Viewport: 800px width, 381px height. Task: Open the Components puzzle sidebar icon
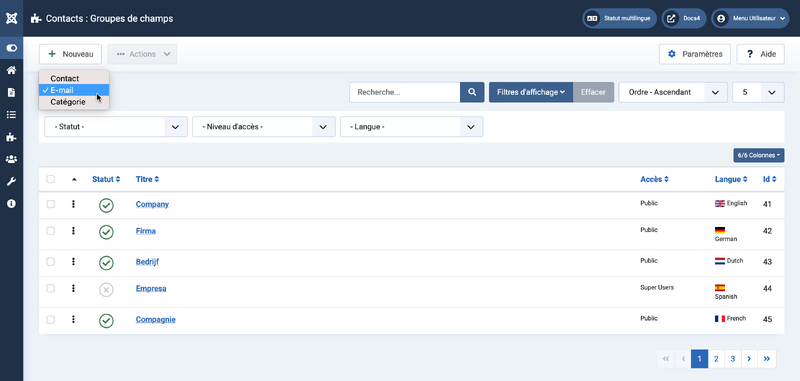click(11, 137)
